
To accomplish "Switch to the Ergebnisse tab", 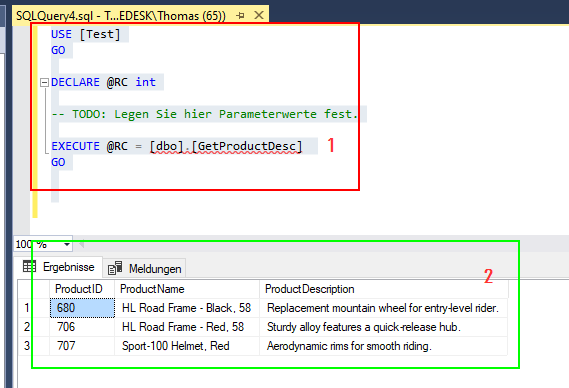I will [59, 267].
